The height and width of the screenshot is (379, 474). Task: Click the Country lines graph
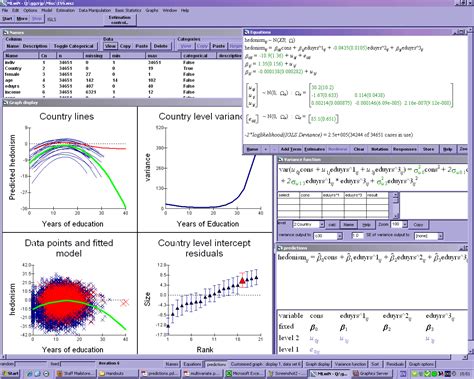point(70,169)
